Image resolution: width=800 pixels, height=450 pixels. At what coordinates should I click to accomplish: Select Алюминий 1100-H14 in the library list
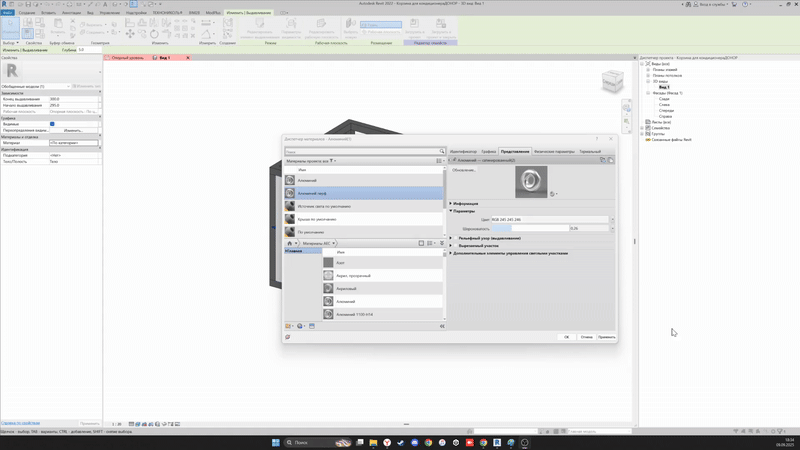click(x=383, y=314)
